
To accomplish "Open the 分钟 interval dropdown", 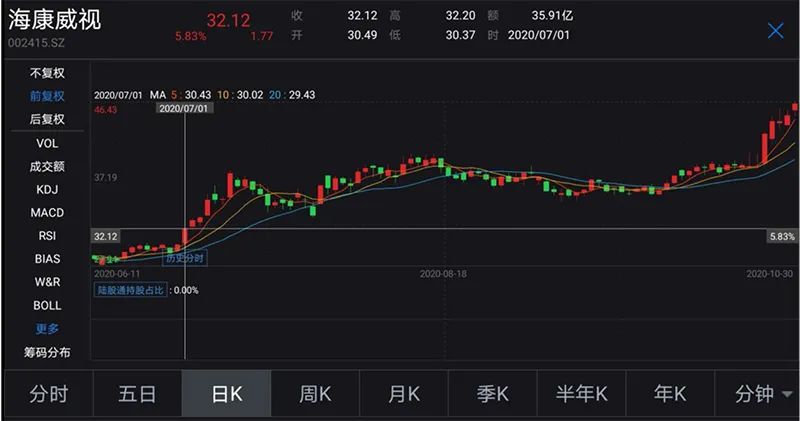I will pyautogui.click(x=757, y=394).
